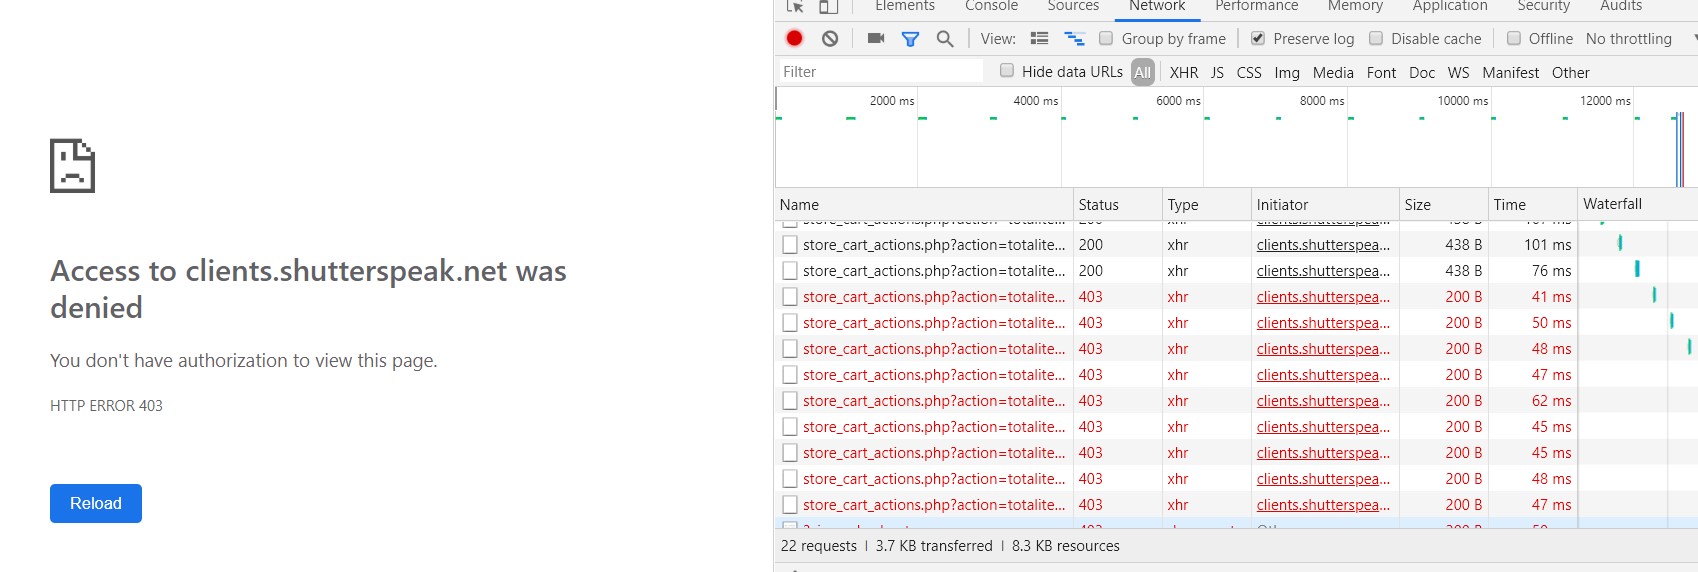Image resolution: width=1698 pixels, height=572 pixels.
Task: Click file icon of the 41 ms request
Action: coord(790,296)
